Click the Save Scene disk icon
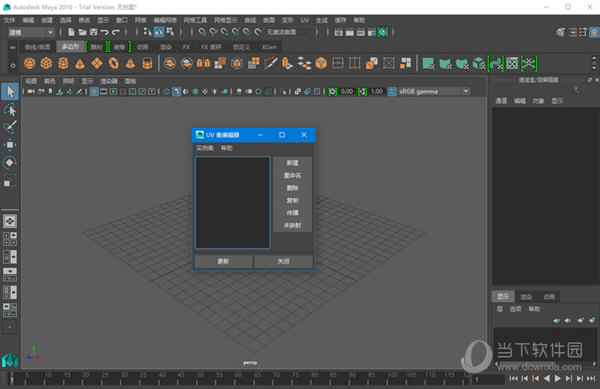Viewport: 600px width, 389px height. click(93, 32)
